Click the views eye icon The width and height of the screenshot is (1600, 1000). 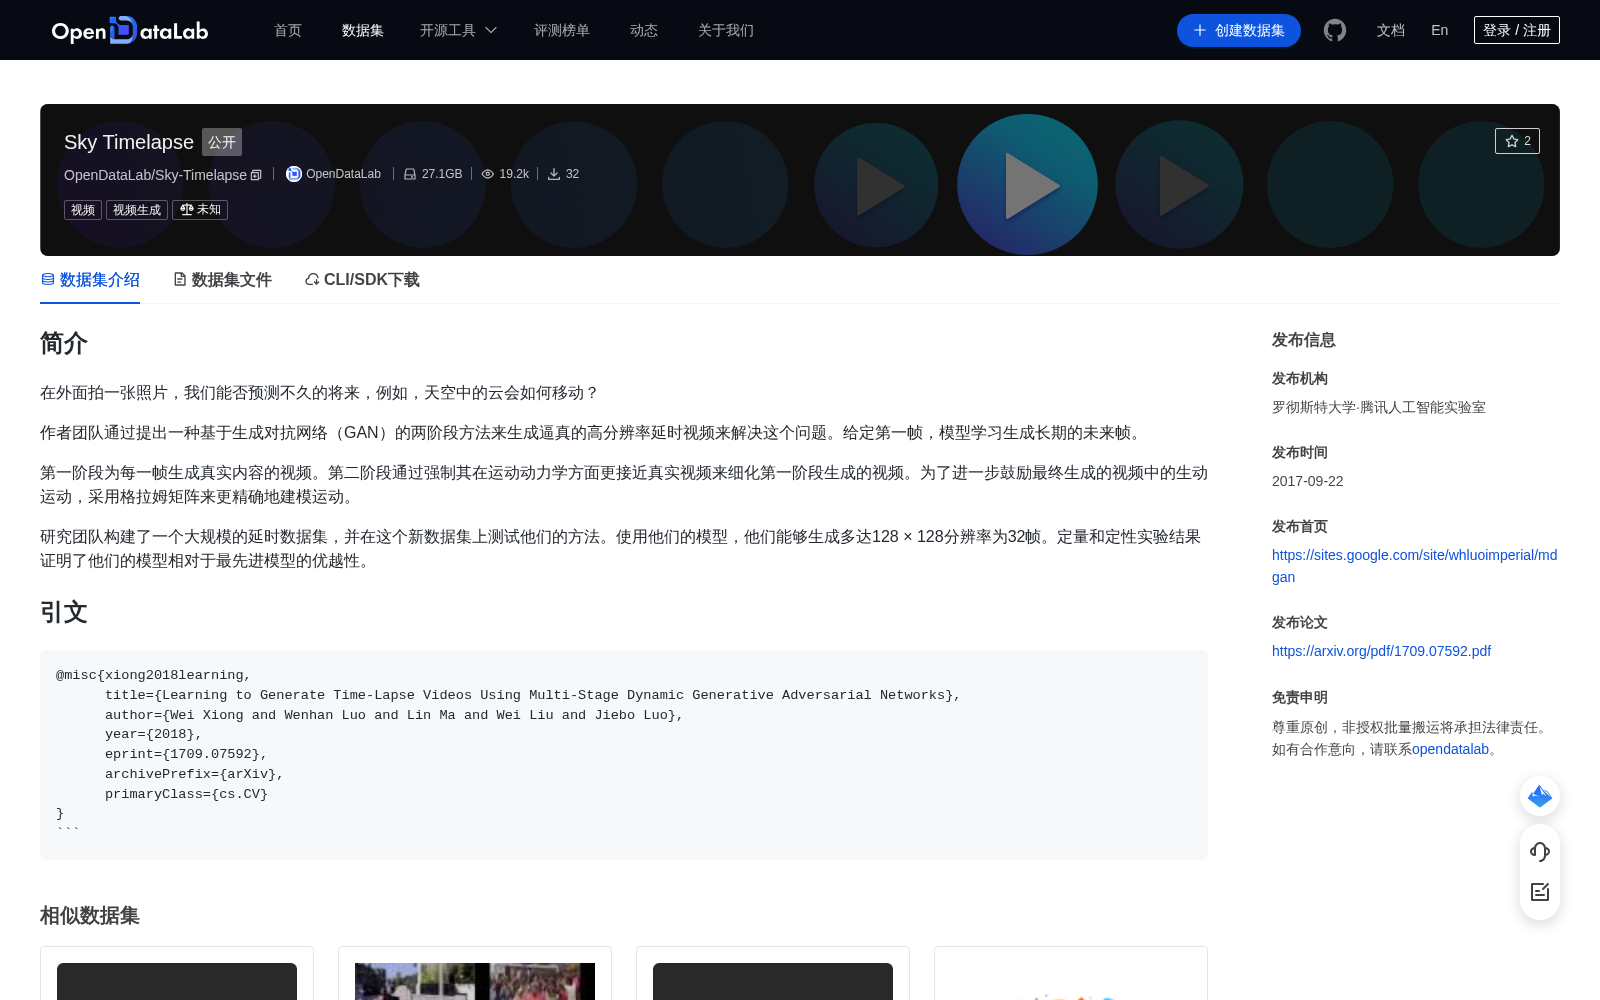488,174
